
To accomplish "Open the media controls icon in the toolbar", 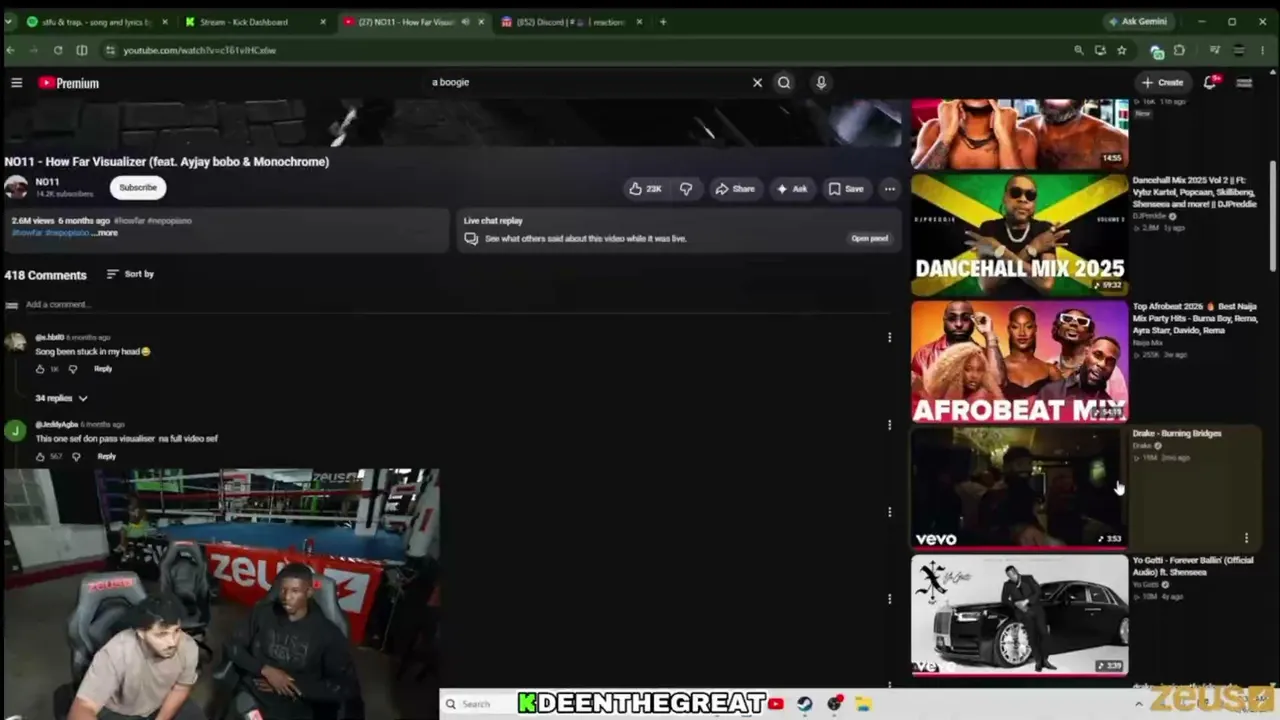I will point(1215,50).
